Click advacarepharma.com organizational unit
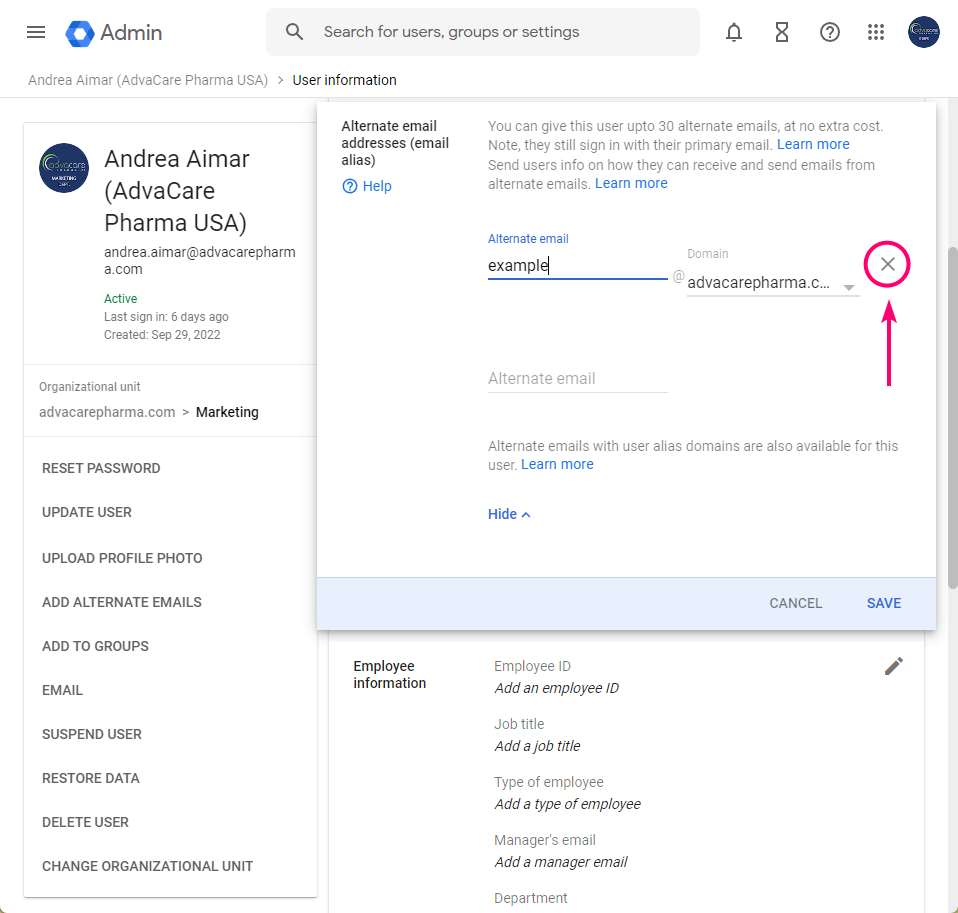958x913 pixels. (107, 412)
